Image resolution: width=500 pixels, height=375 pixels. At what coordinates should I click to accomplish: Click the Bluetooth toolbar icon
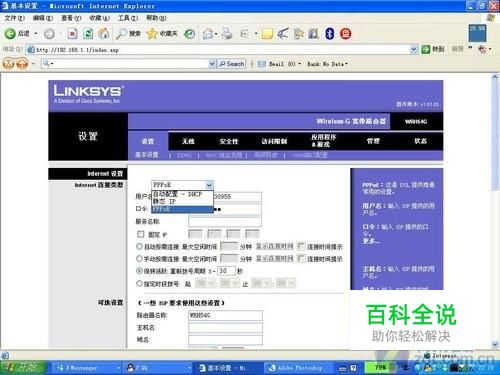click(x=330, y=34)
